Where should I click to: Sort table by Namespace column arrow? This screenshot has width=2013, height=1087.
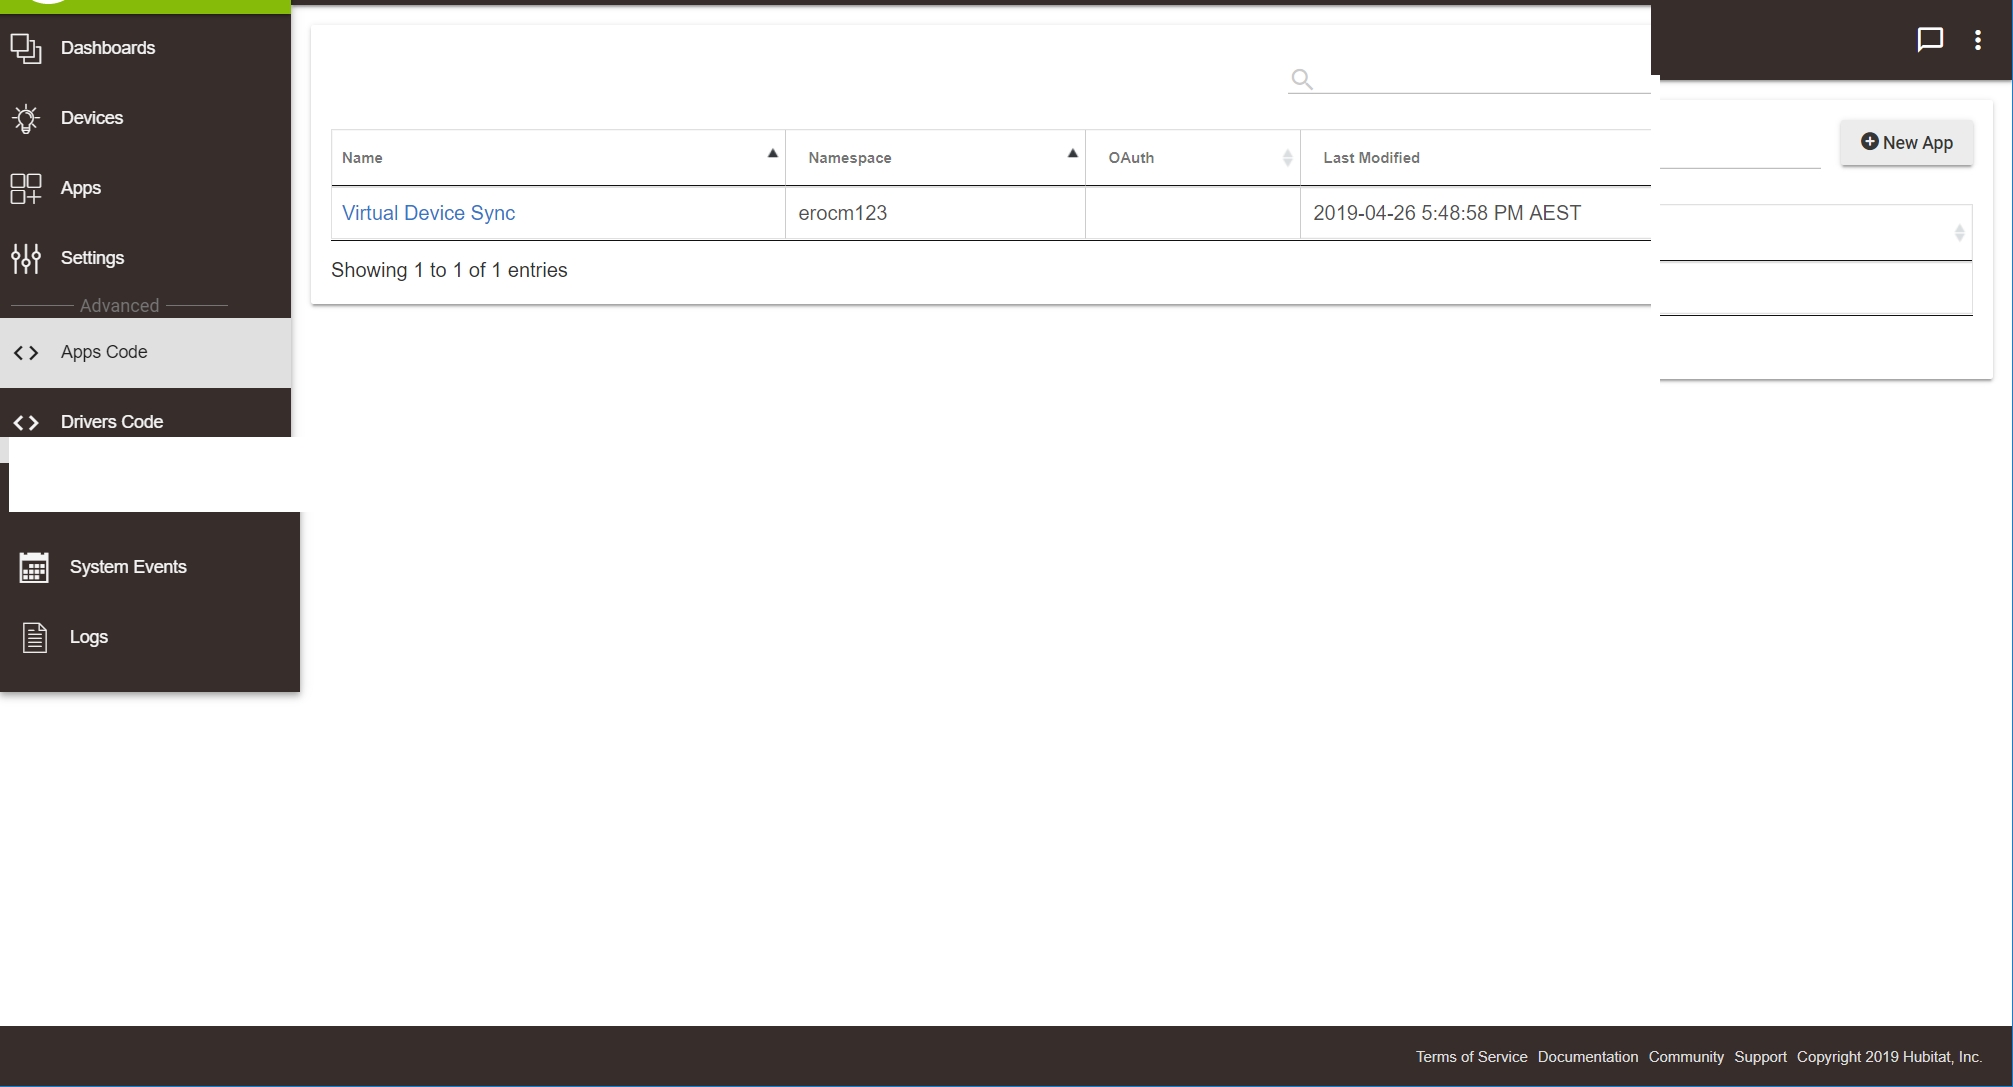(x=1072, y=154)
